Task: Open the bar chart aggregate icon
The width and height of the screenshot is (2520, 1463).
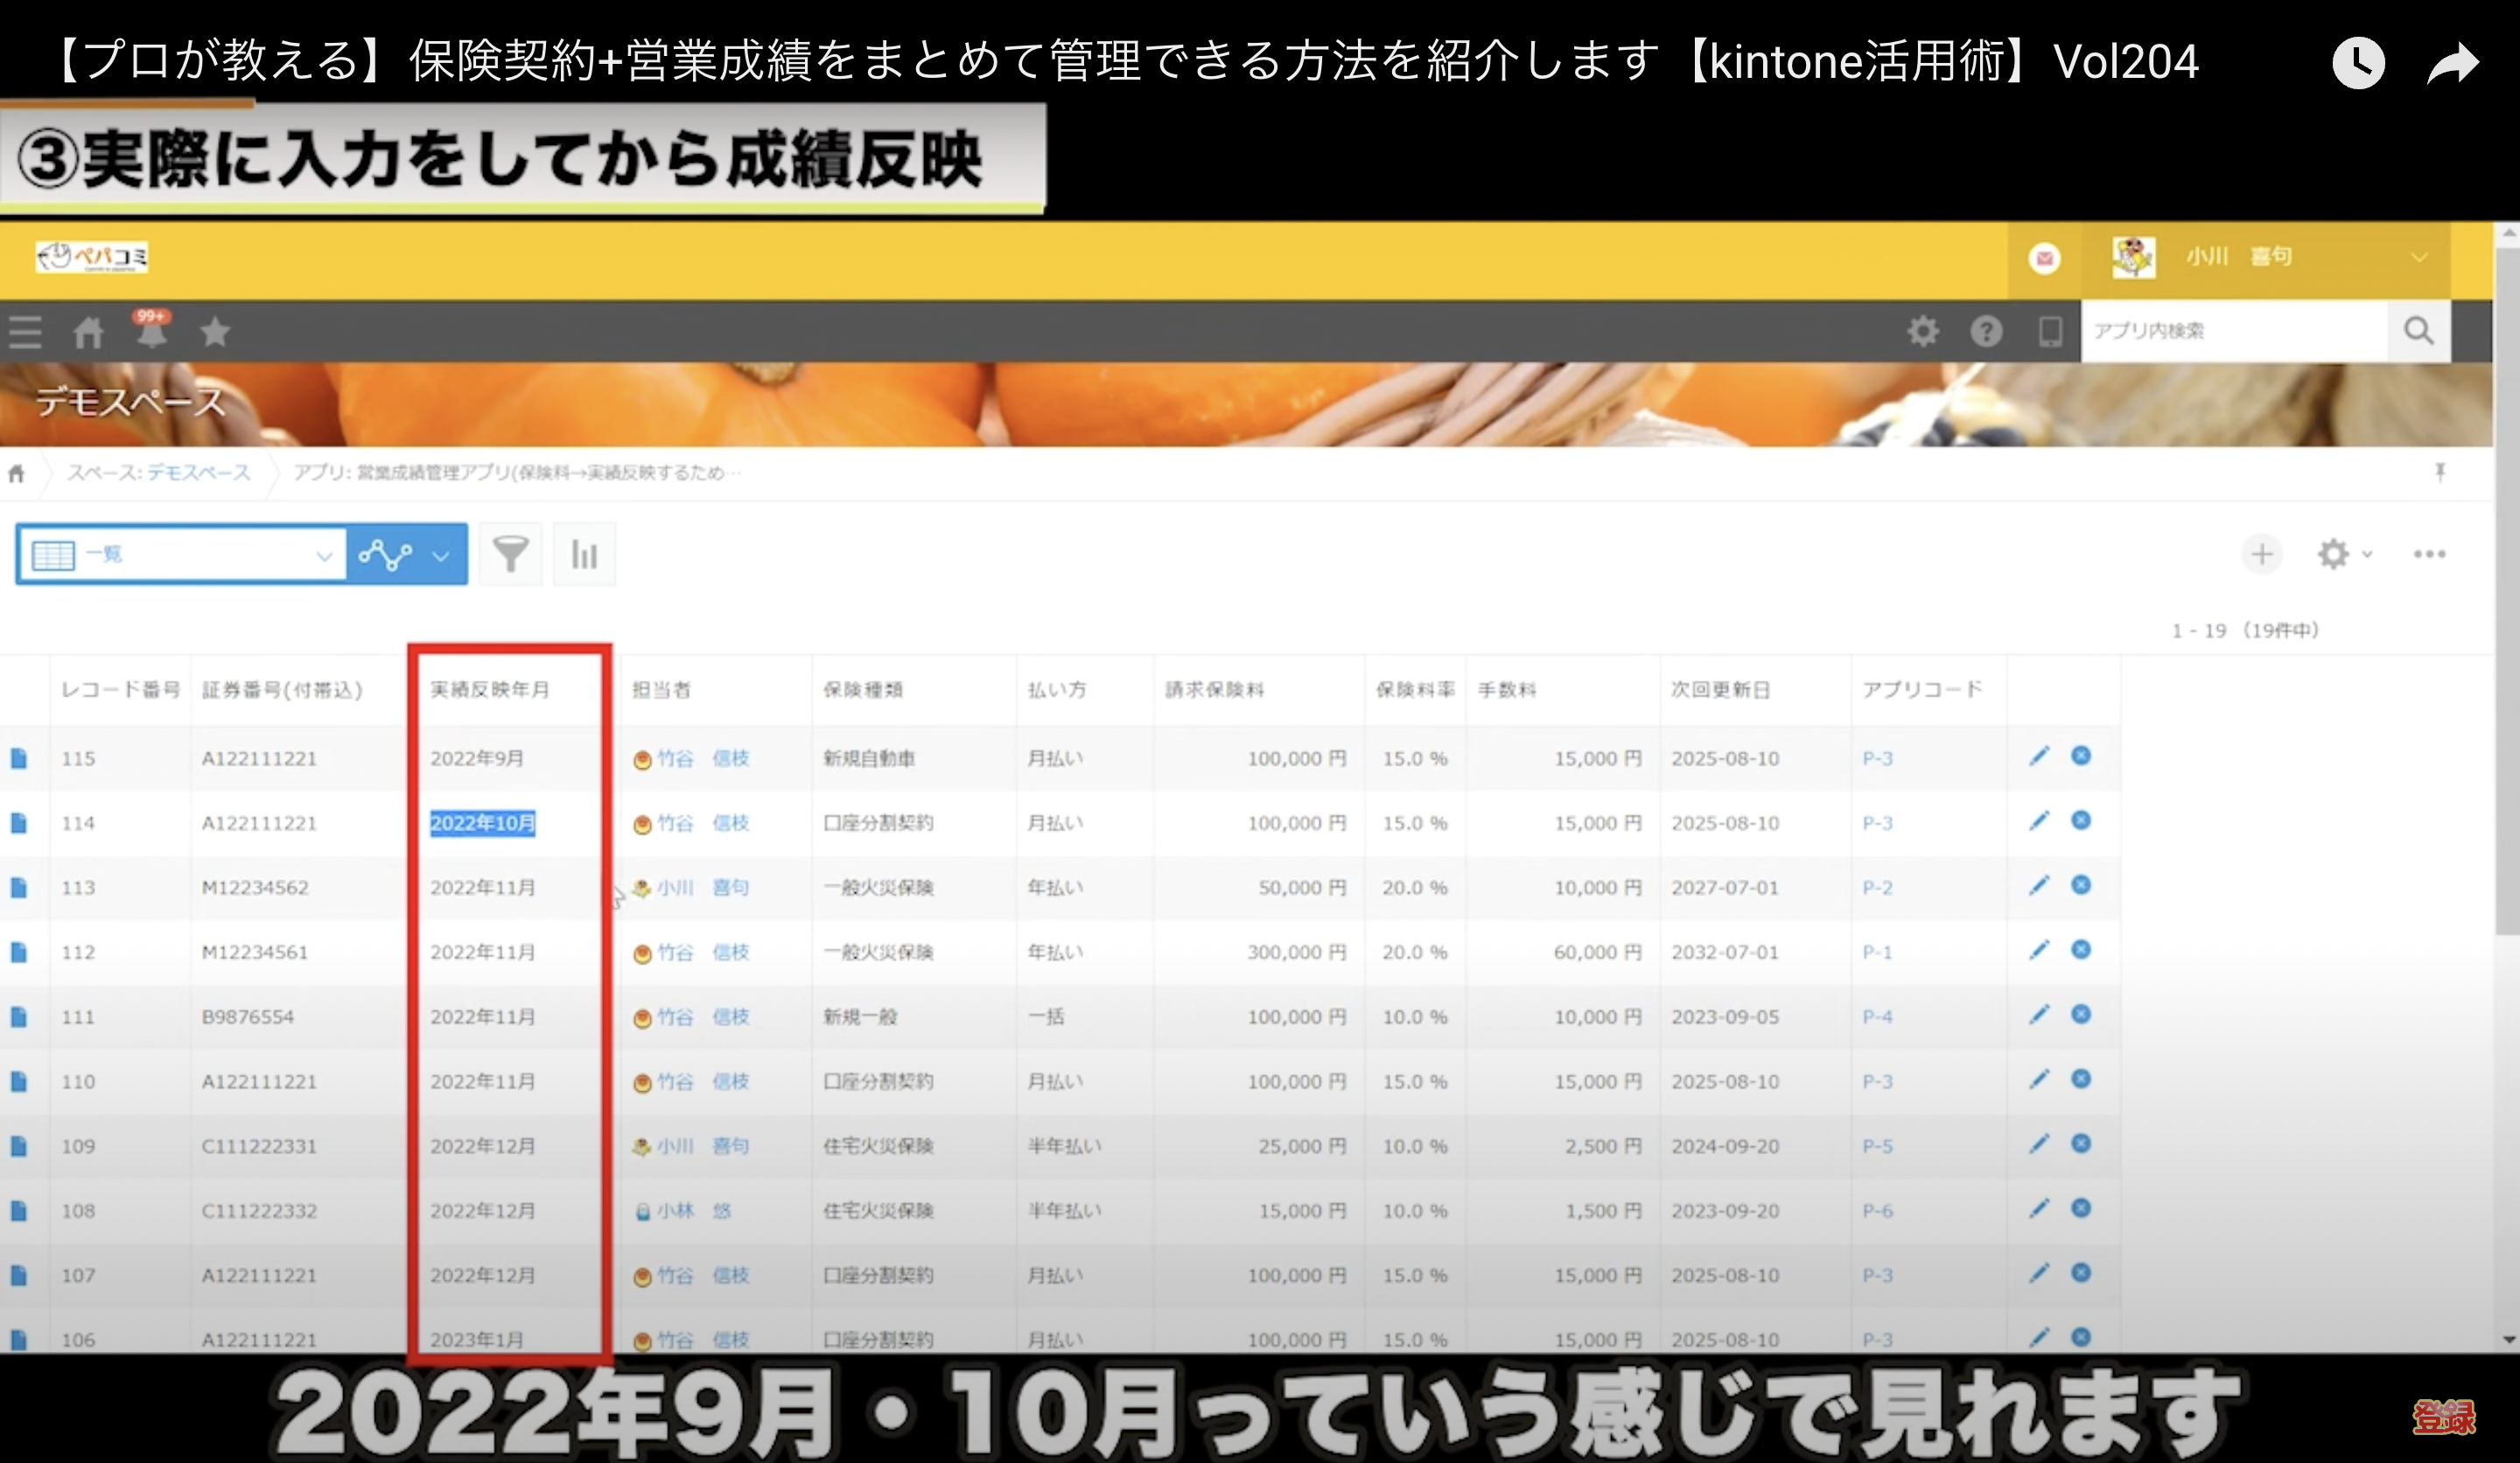Action: [584, 554]
